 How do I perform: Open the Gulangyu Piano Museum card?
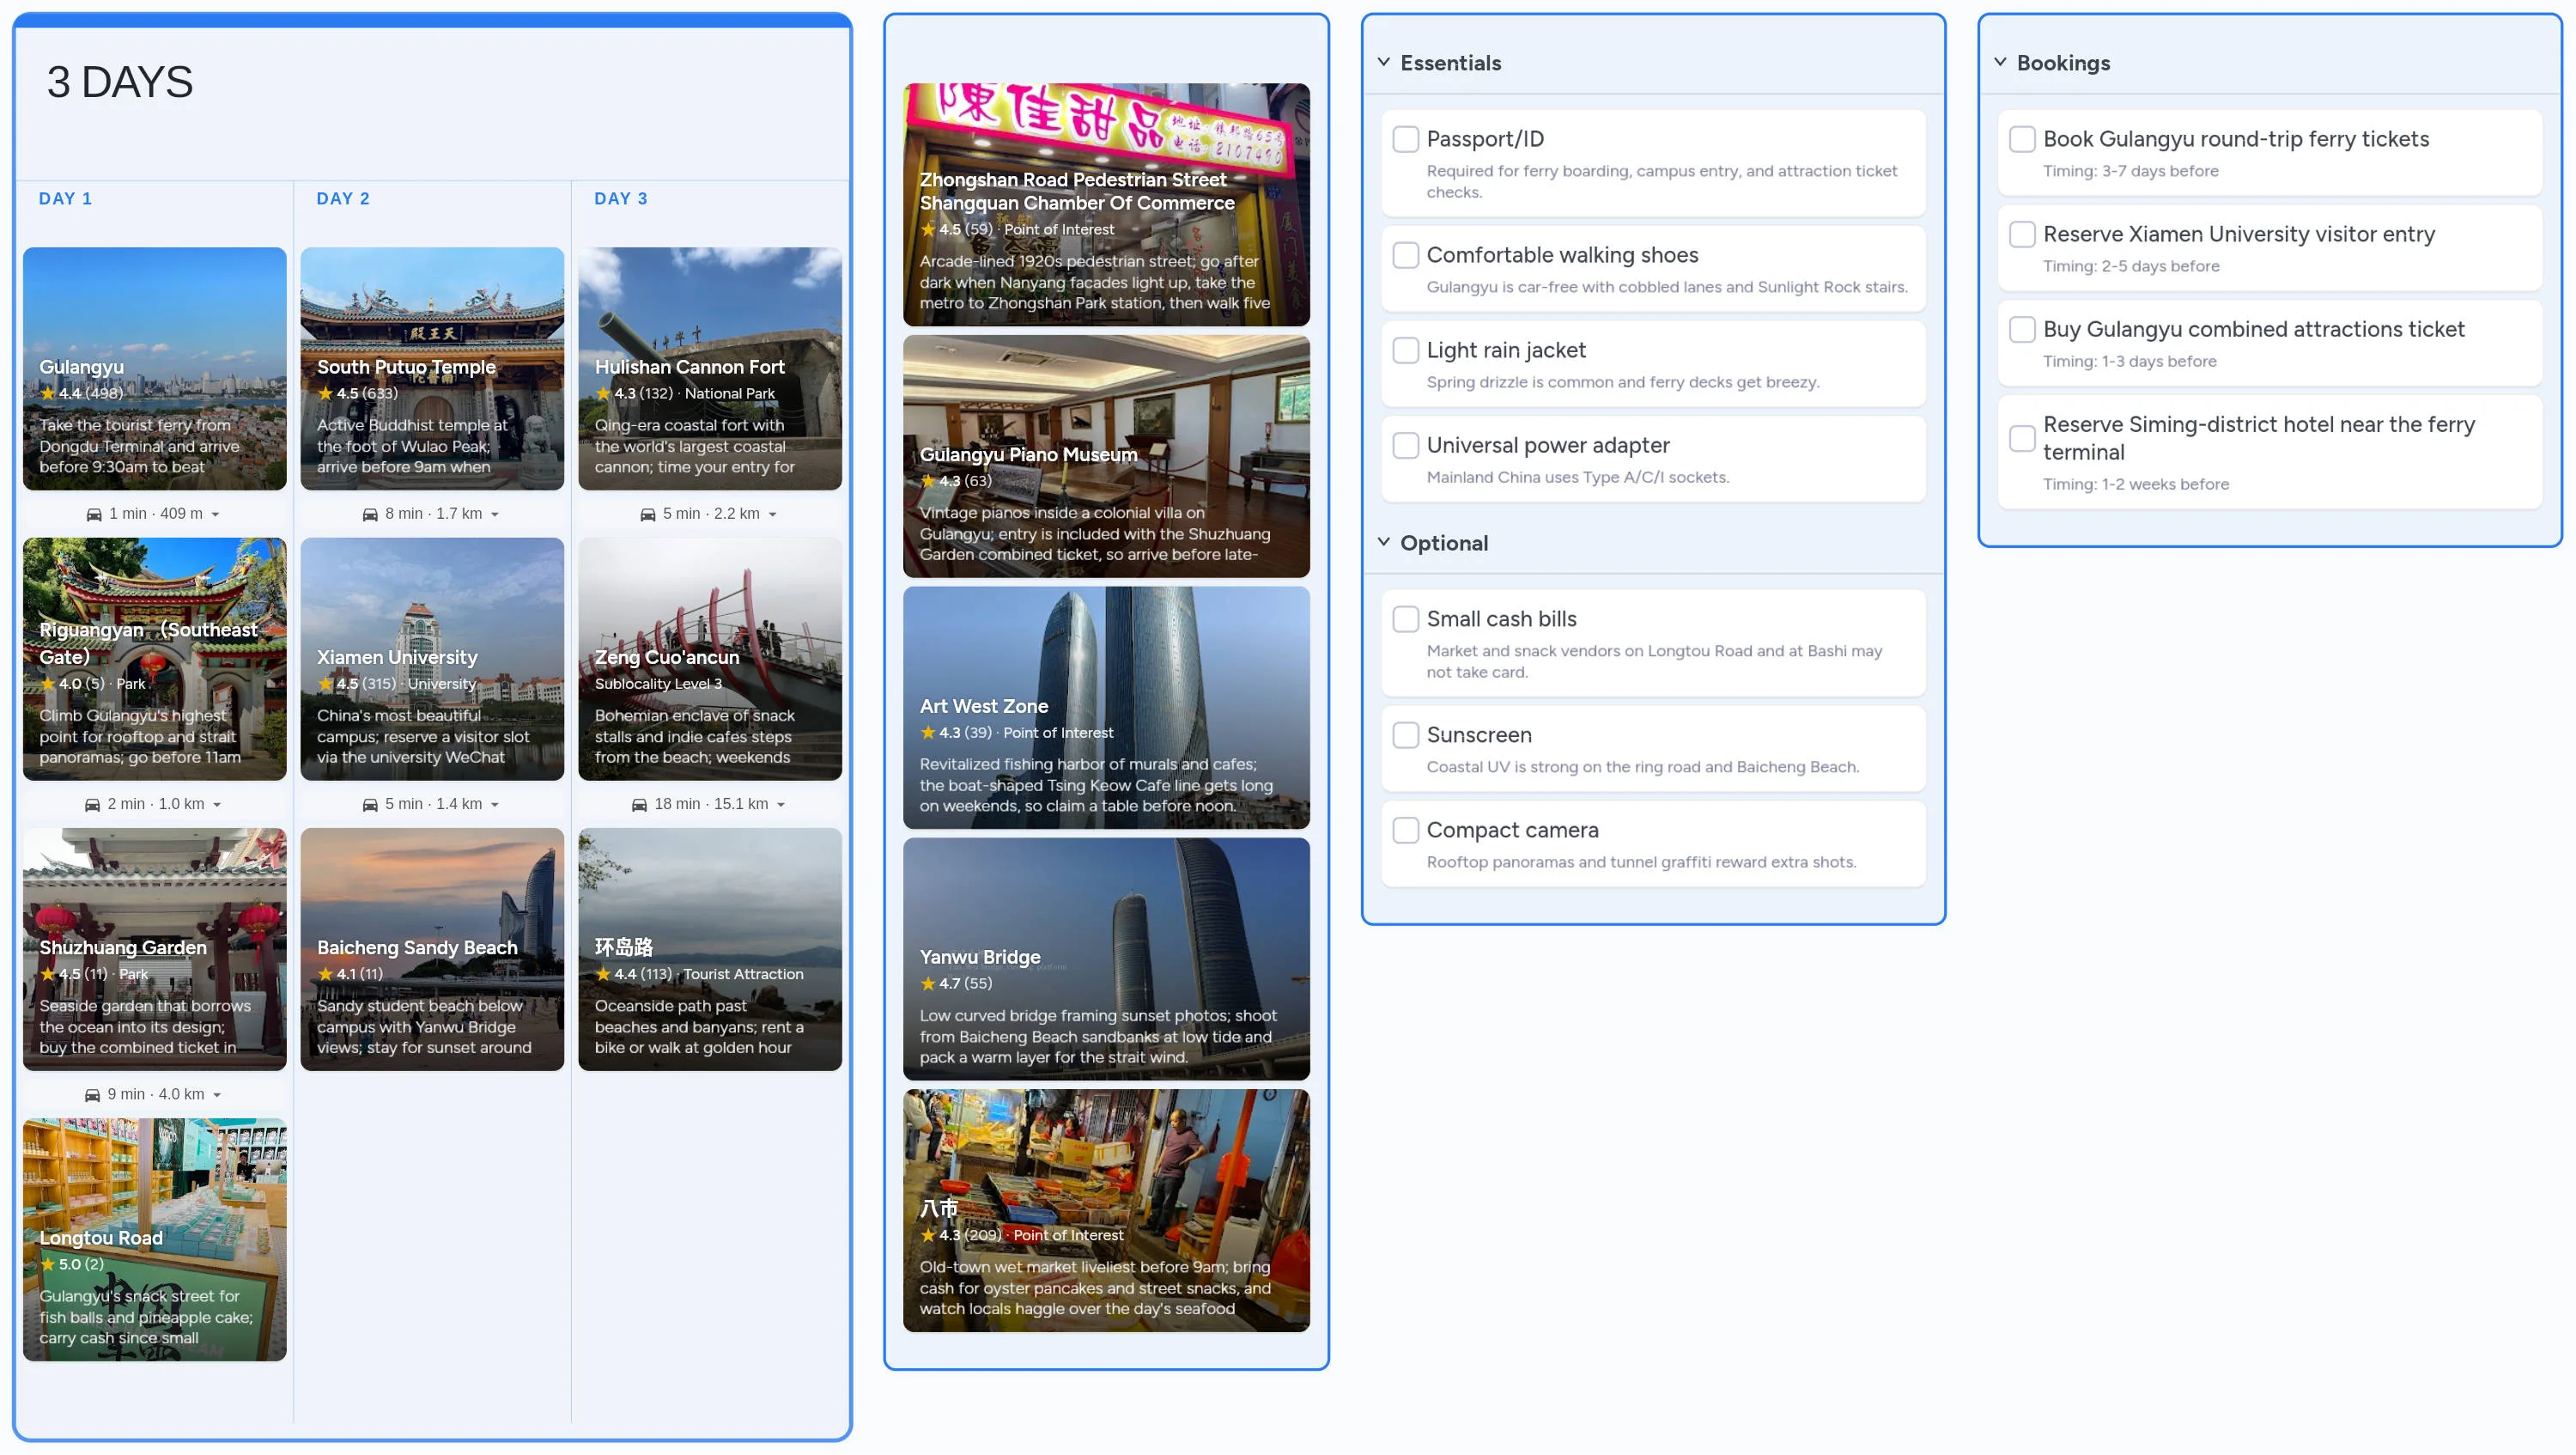coord(1106,456)
